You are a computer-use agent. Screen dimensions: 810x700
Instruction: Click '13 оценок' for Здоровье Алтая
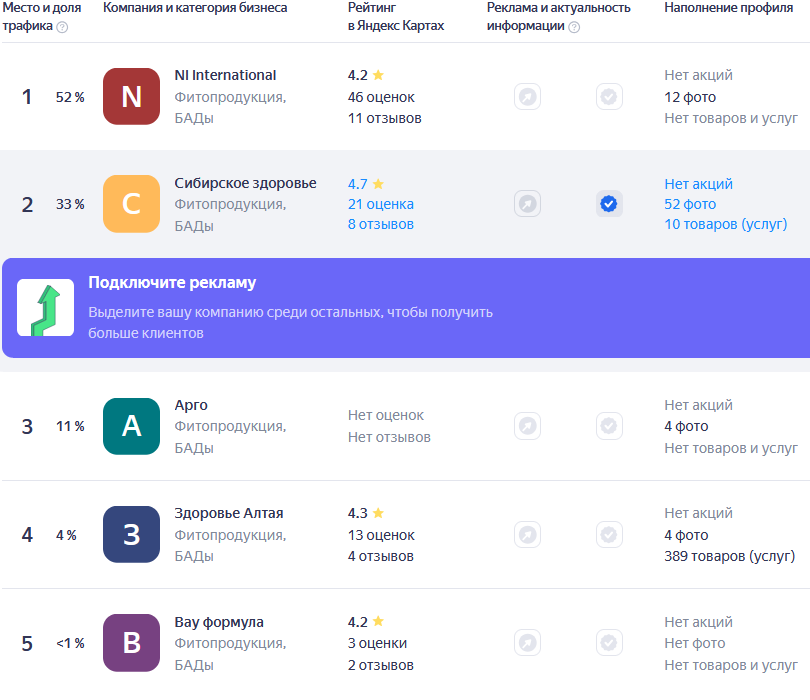[381, 535]
